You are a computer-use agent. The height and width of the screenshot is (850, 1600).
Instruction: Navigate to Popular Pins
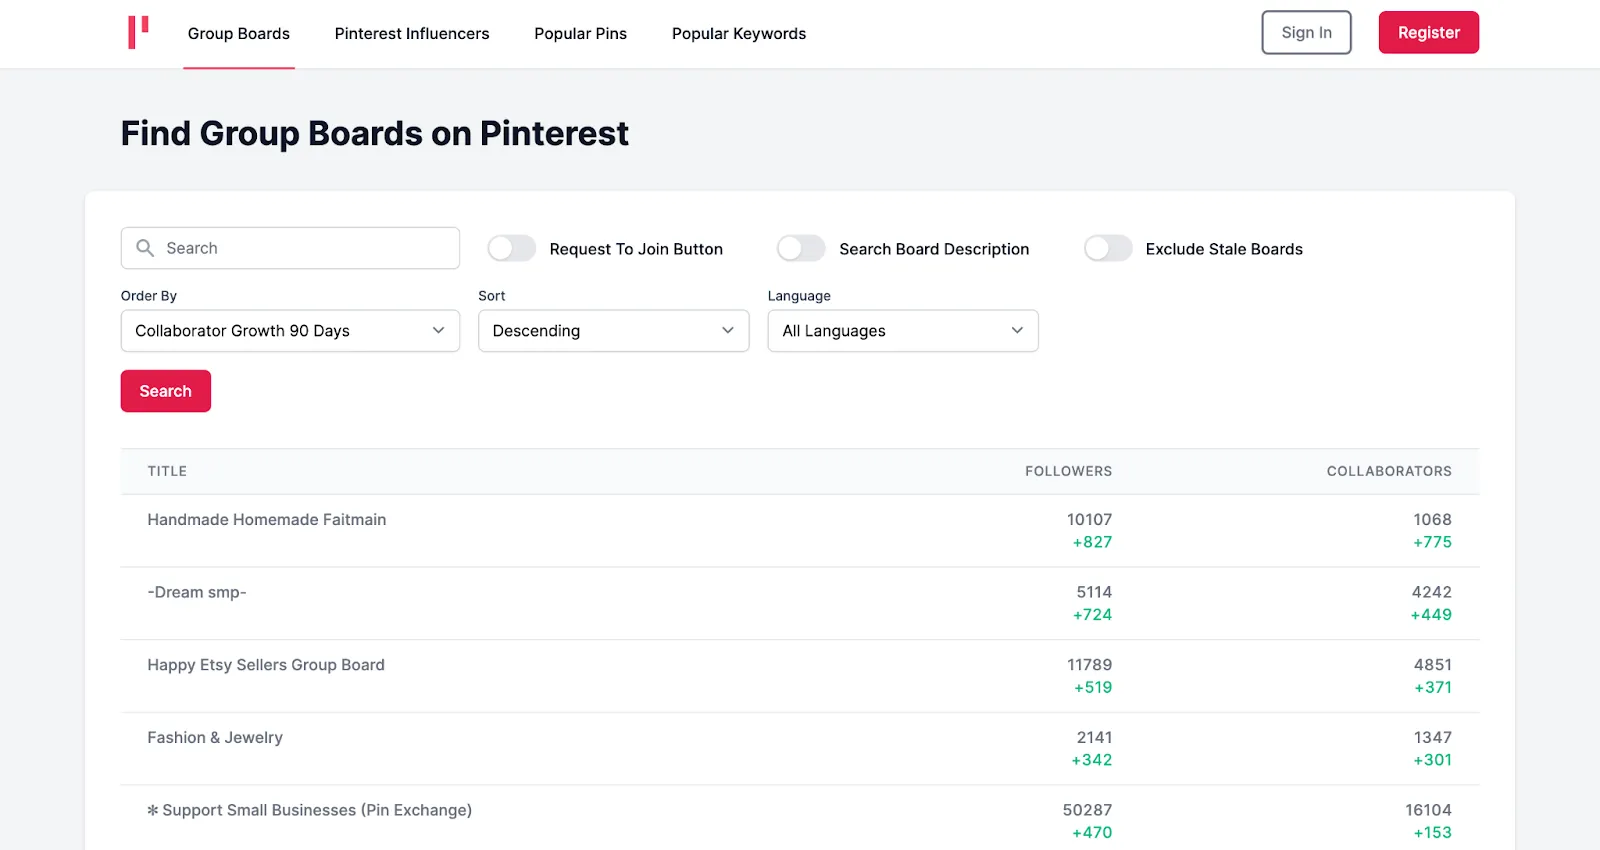pyautogui.click(x=581, y=34)
